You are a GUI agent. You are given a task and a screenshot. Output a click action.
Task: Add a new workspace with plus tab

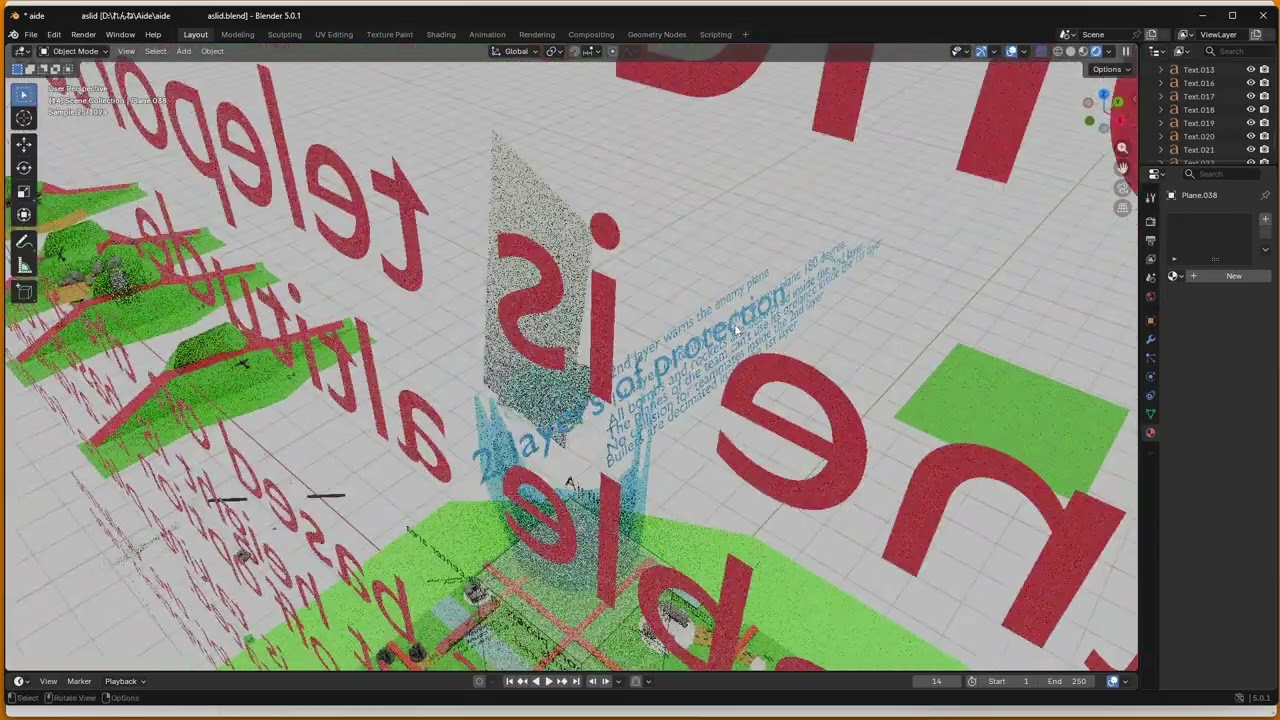[745, 34]
